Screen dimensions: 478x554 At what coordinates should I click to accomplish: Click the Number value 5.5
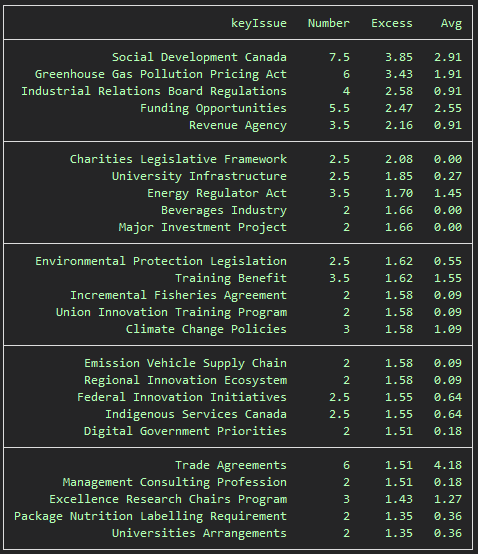pyautogui.click(x=339, y=108)
